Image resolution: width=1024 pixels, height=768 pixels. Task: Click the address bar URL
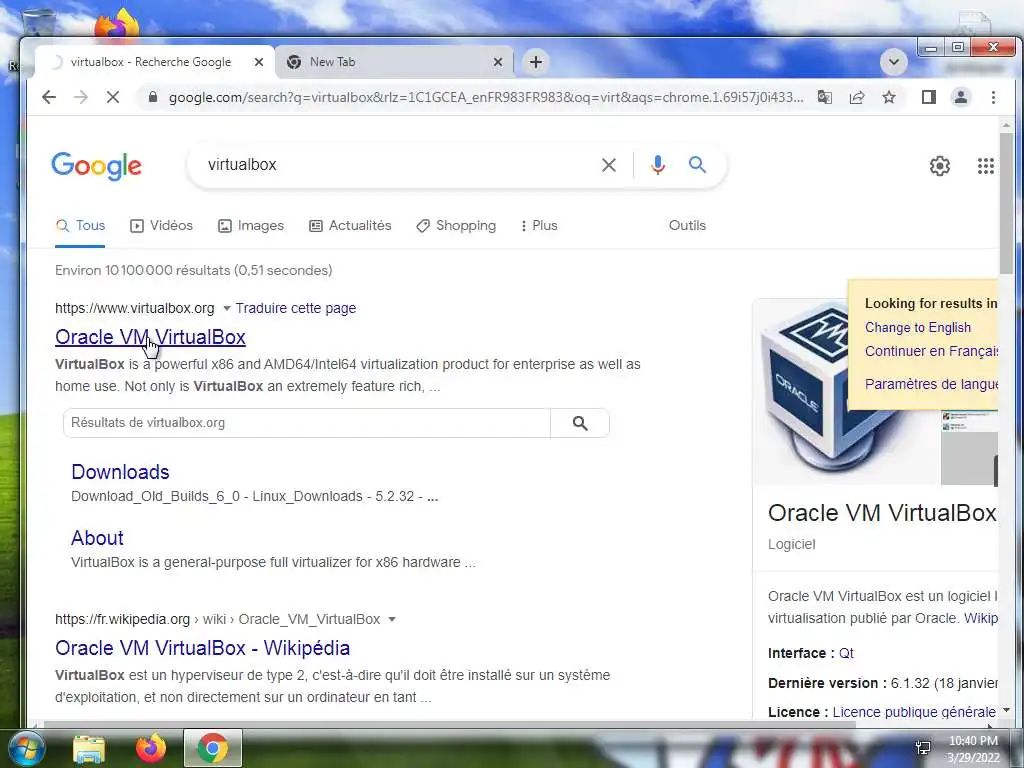(486, 97)
